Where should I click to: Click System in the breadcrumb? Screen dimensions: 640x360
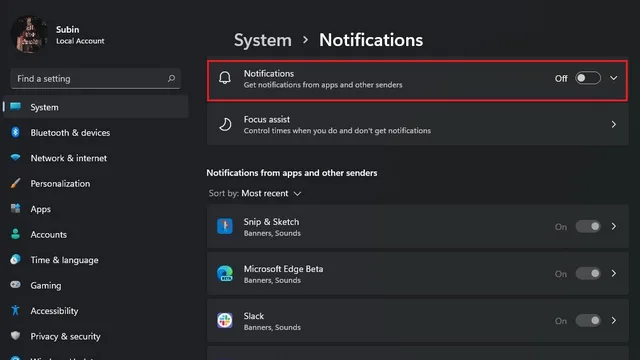262,40
